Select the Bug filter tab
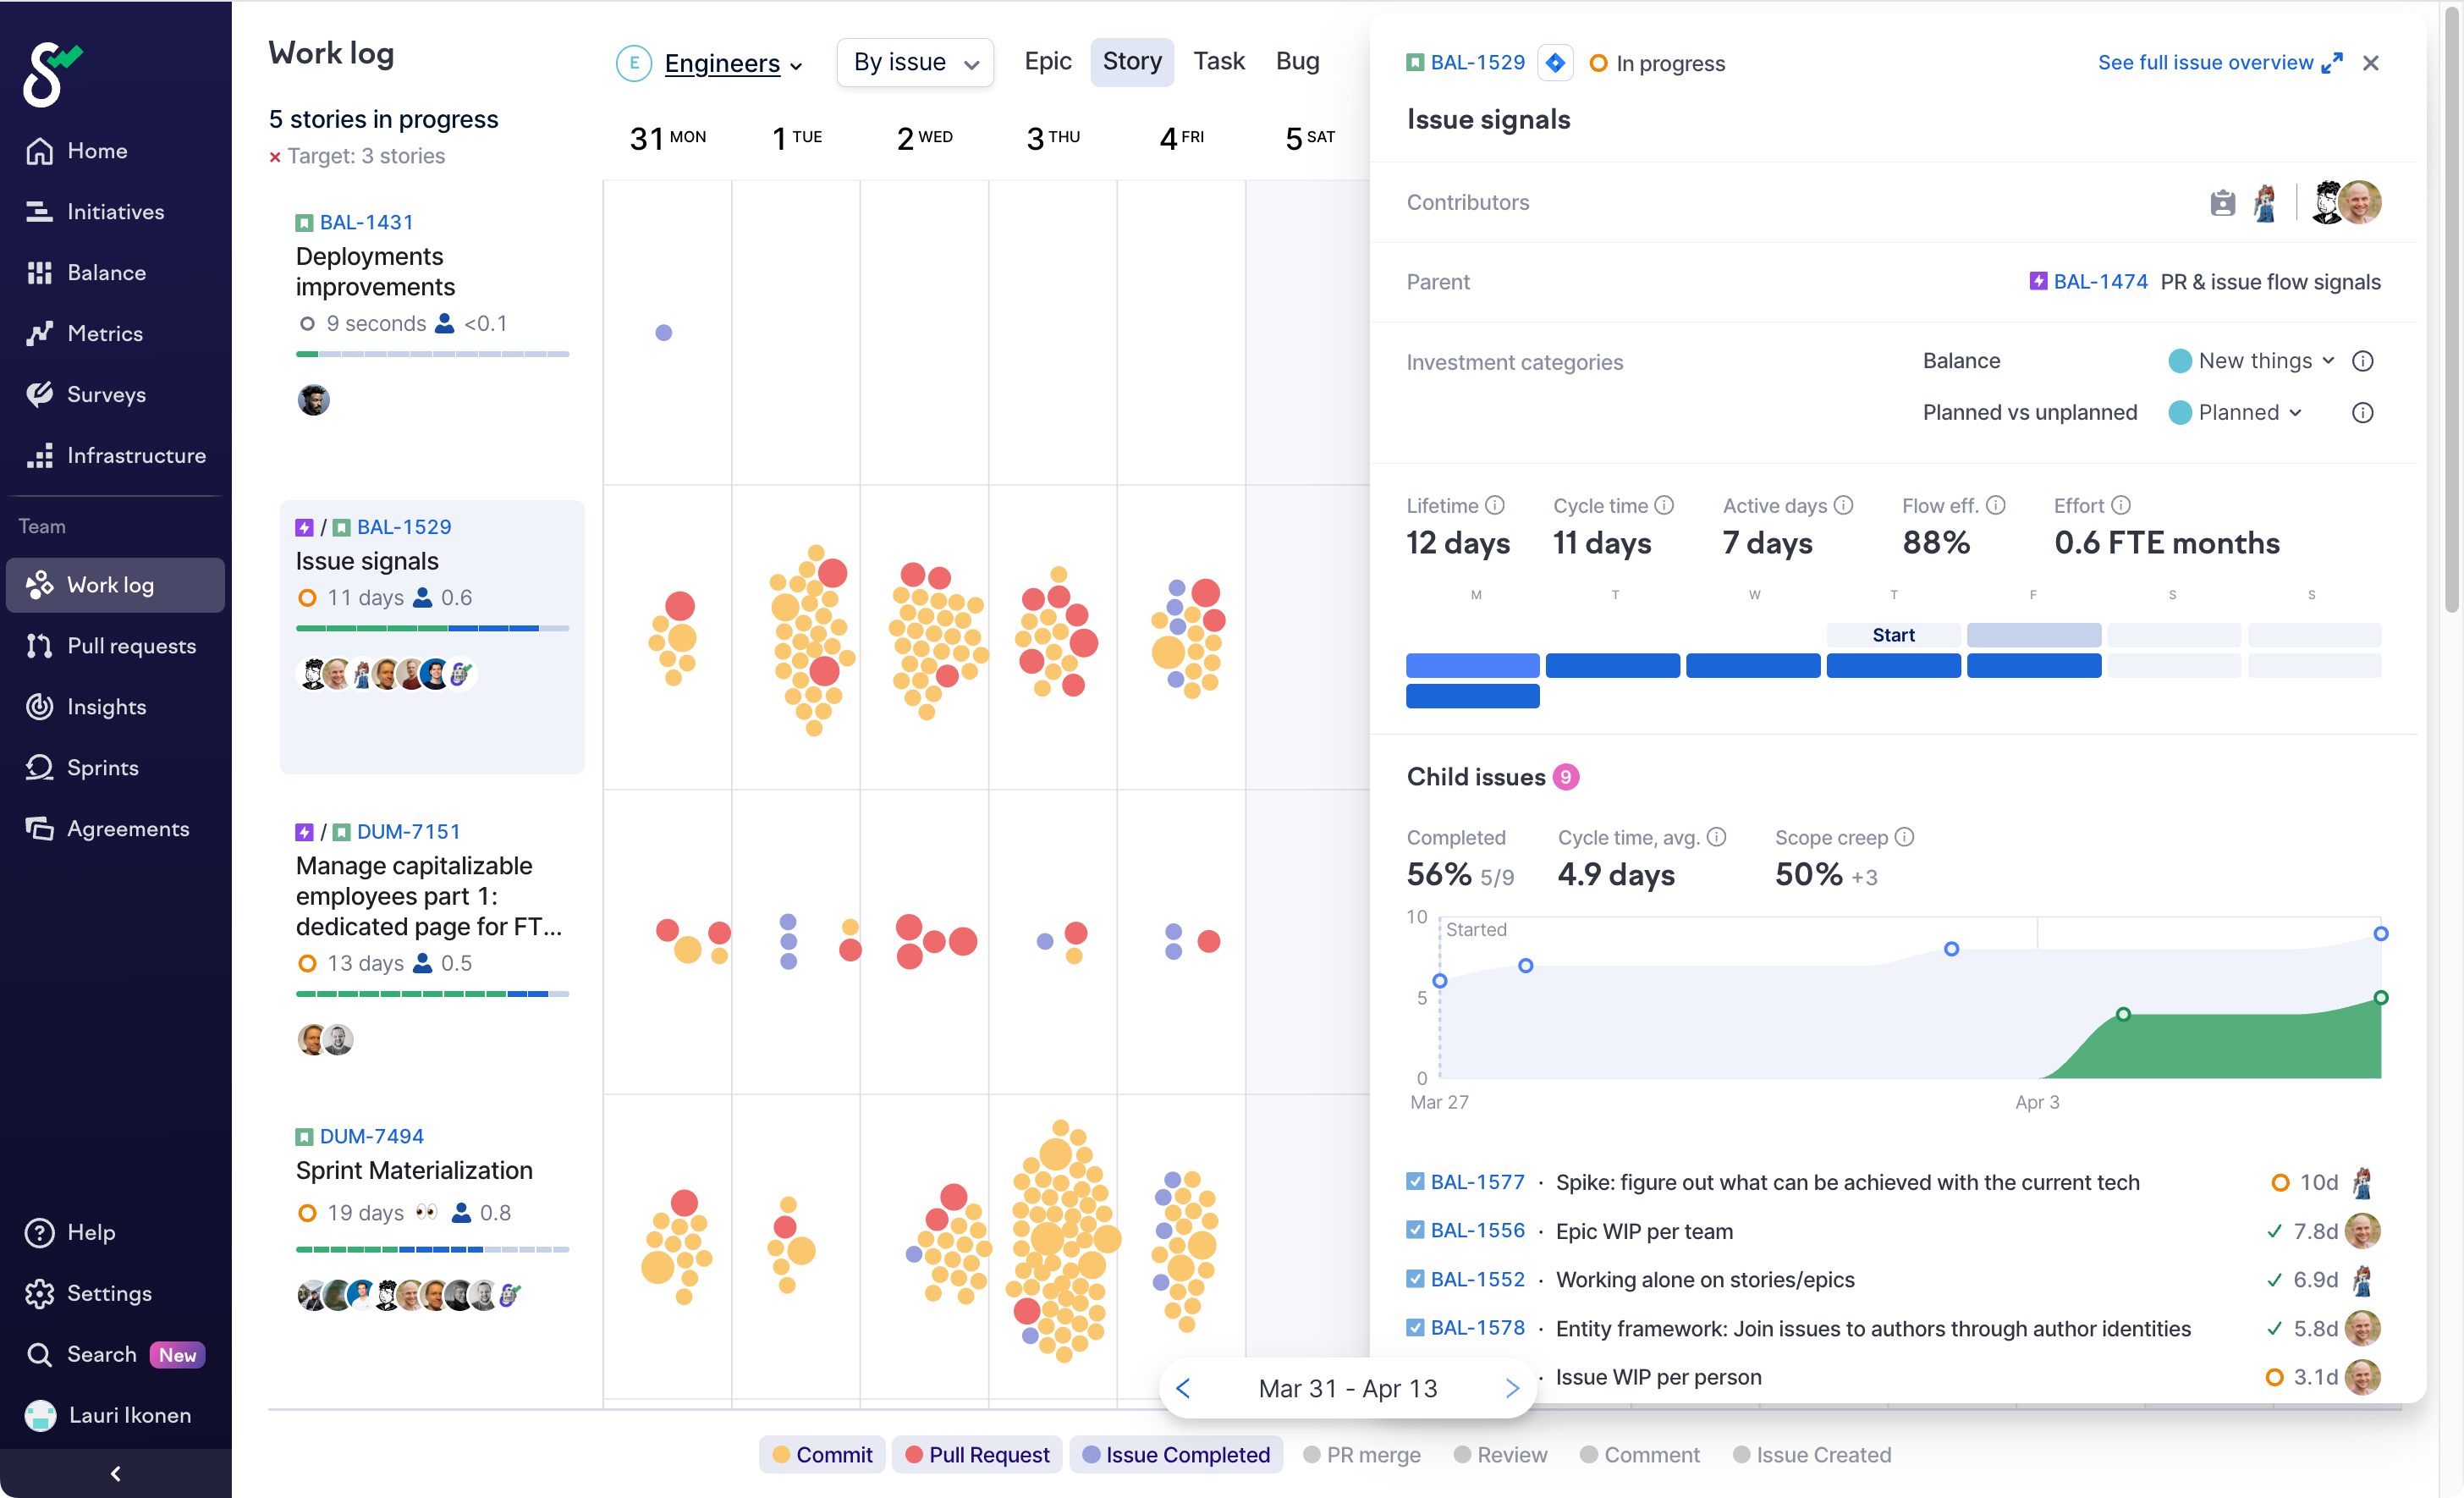Image resolution: width=2464 pixels, height=1498 pixels. 1297,62
